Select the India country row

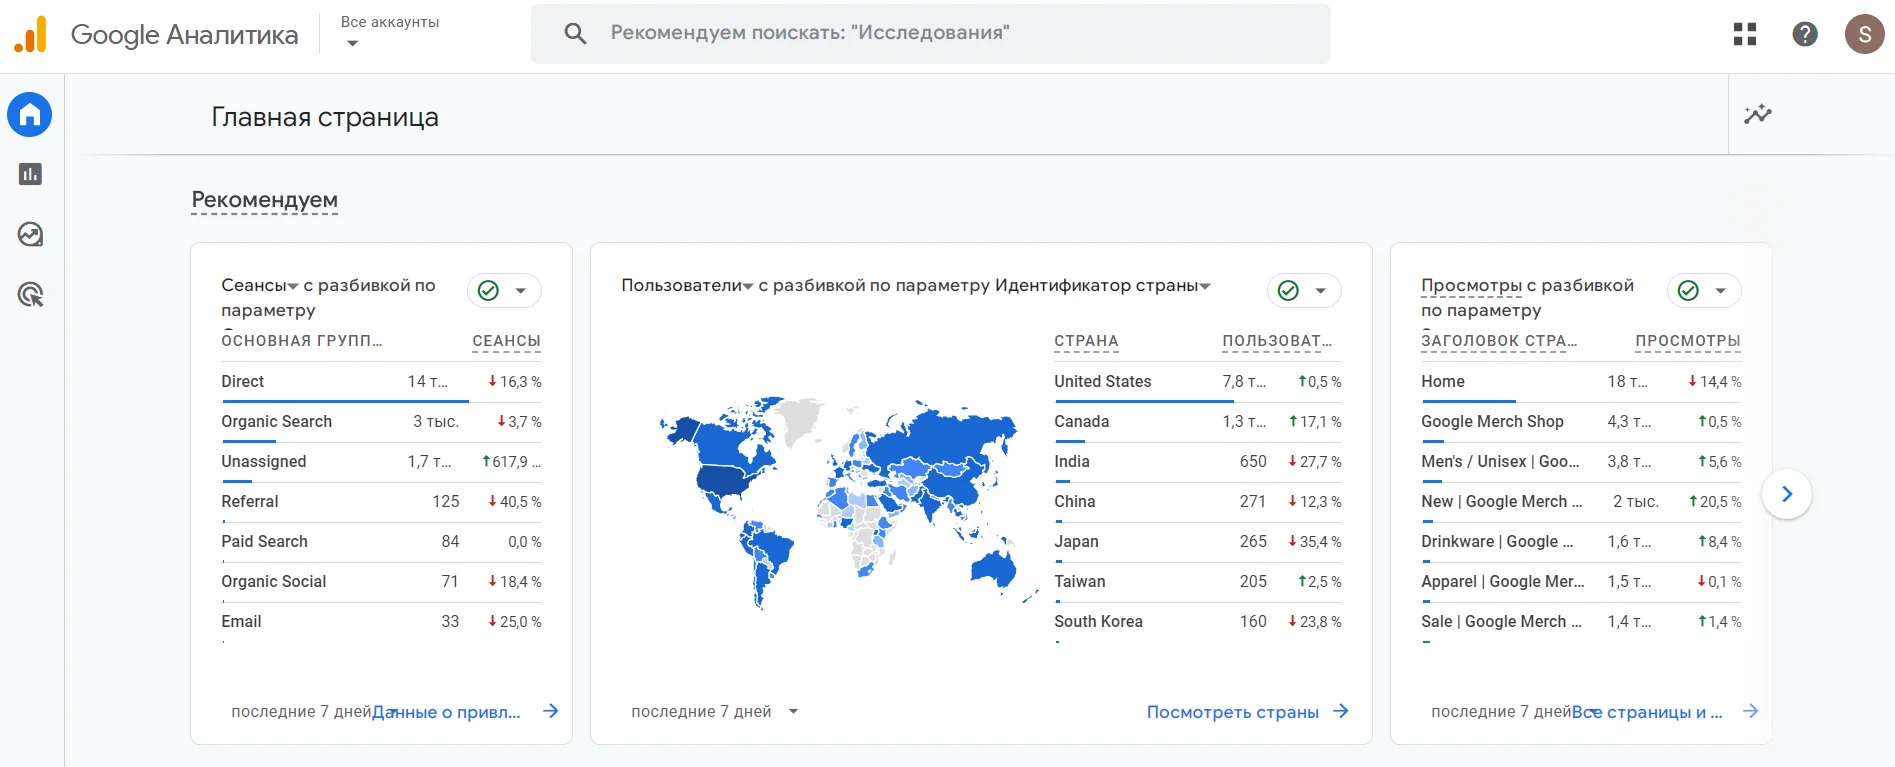click(x=1198, y=462)
